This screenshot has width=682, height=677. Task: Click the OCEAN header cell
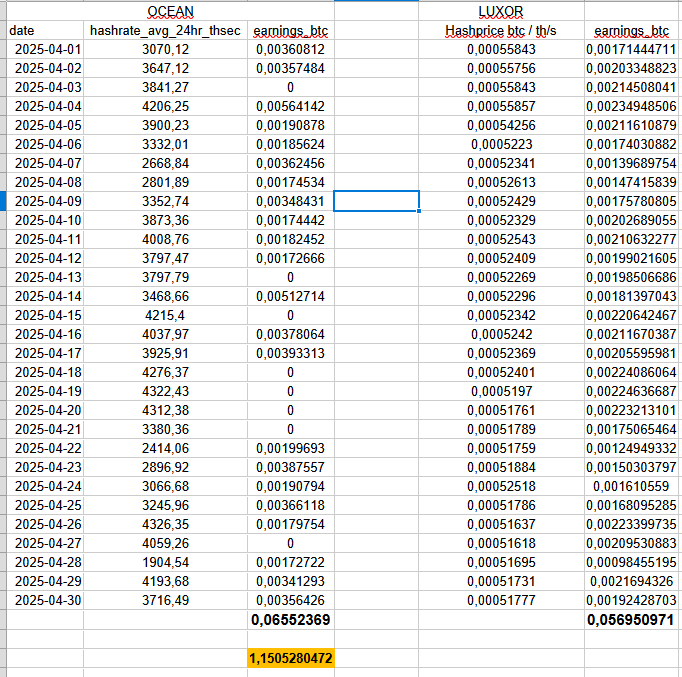(170, 12)
